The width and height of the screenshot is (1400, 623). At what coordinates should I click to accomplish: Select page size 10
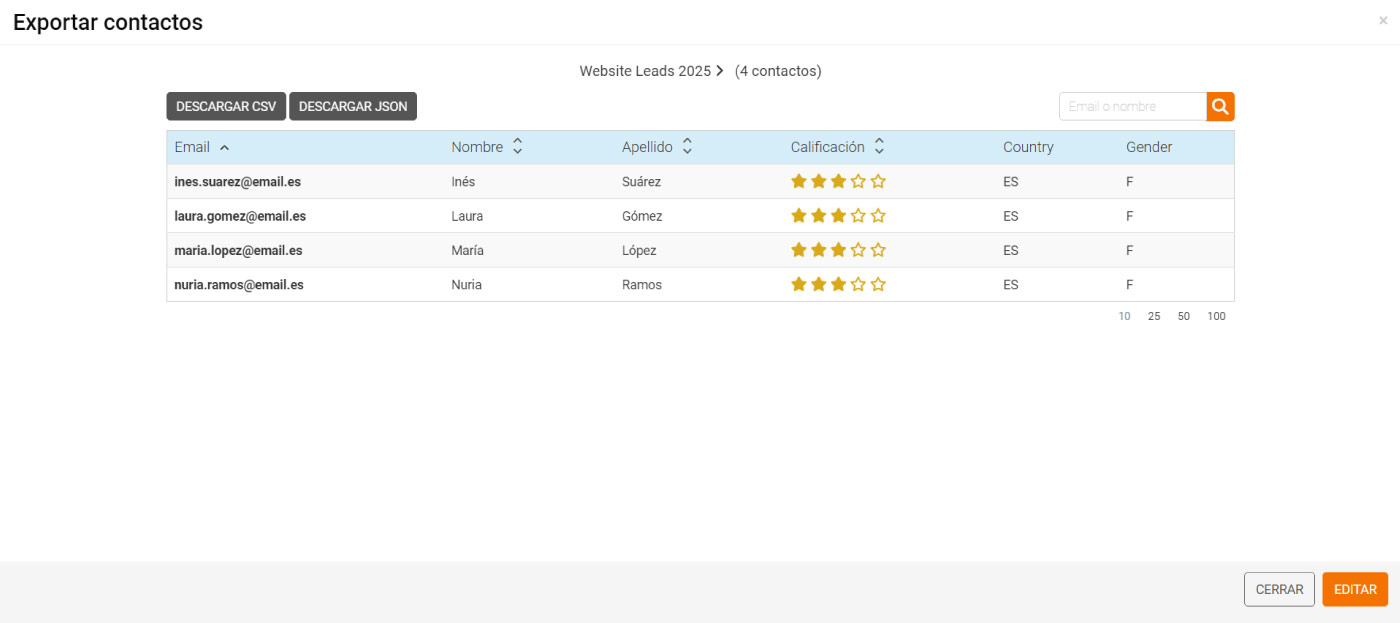[x=1124, y=316]
